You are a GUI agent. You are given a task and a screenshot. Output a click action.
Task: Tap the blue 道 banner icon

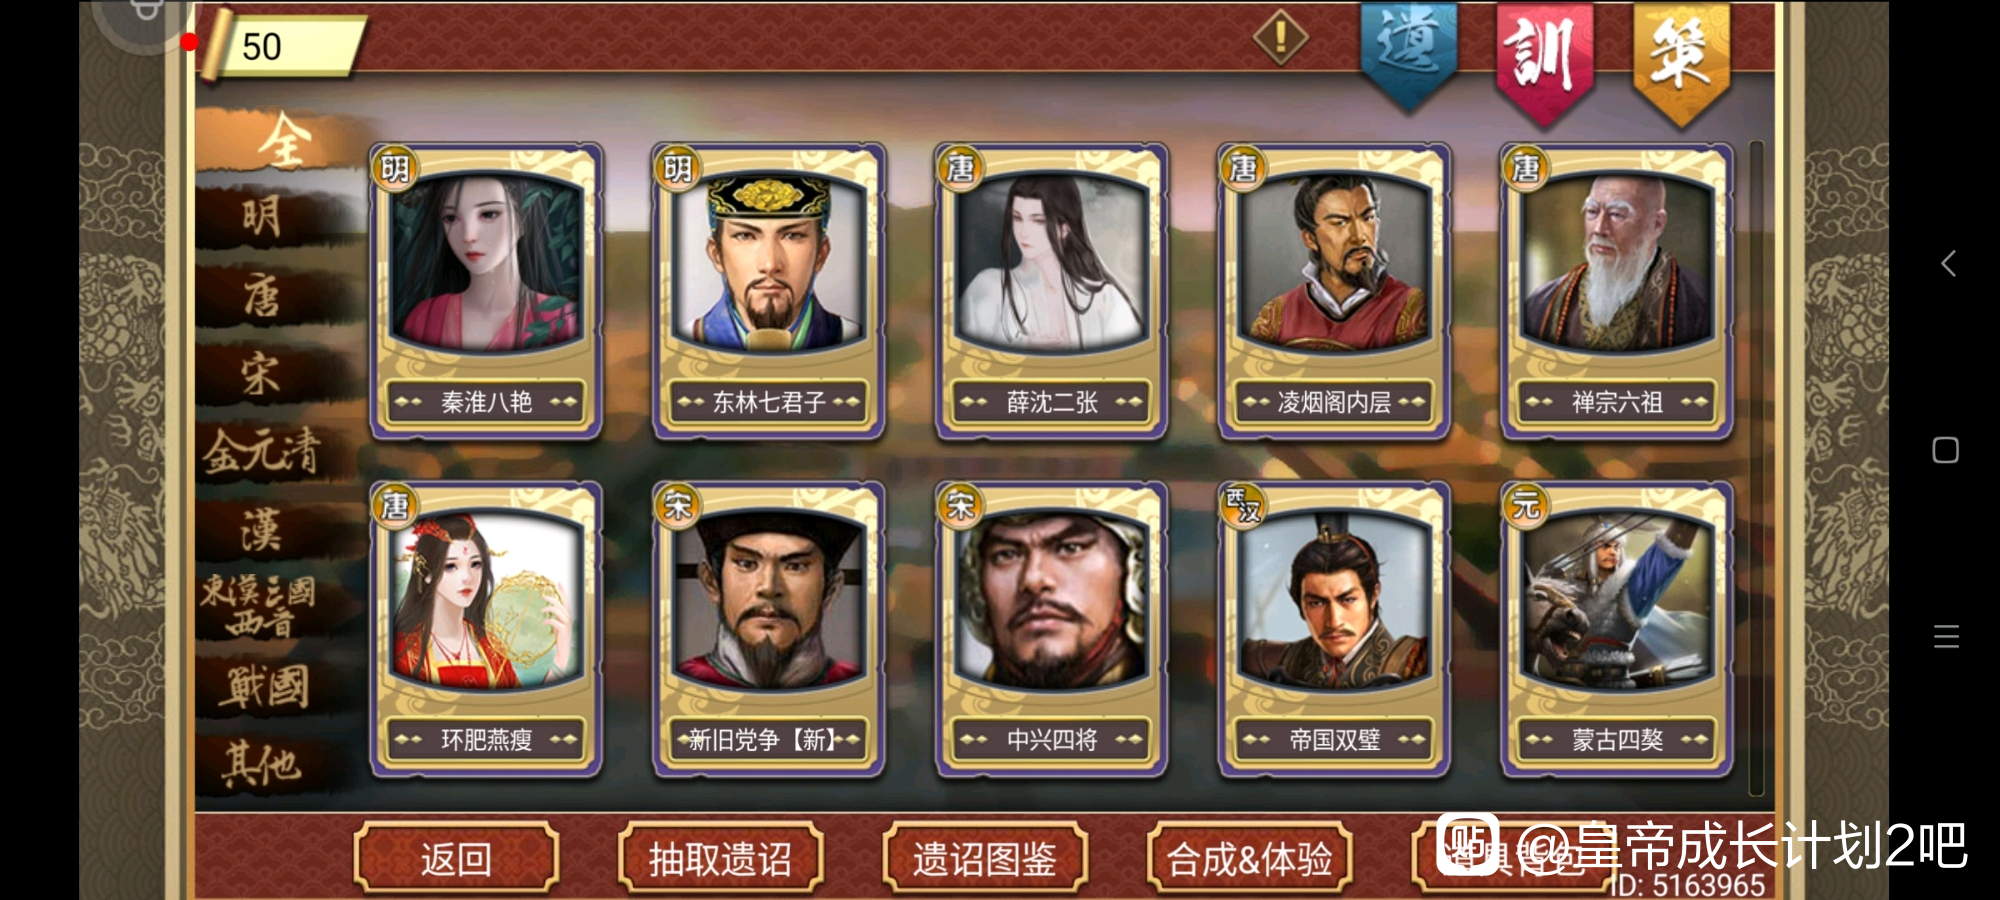click(1409, 53)
